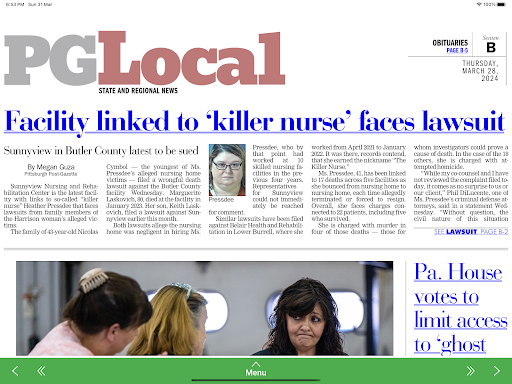Tap the OBITUARIES label

(x=450, y=43)
